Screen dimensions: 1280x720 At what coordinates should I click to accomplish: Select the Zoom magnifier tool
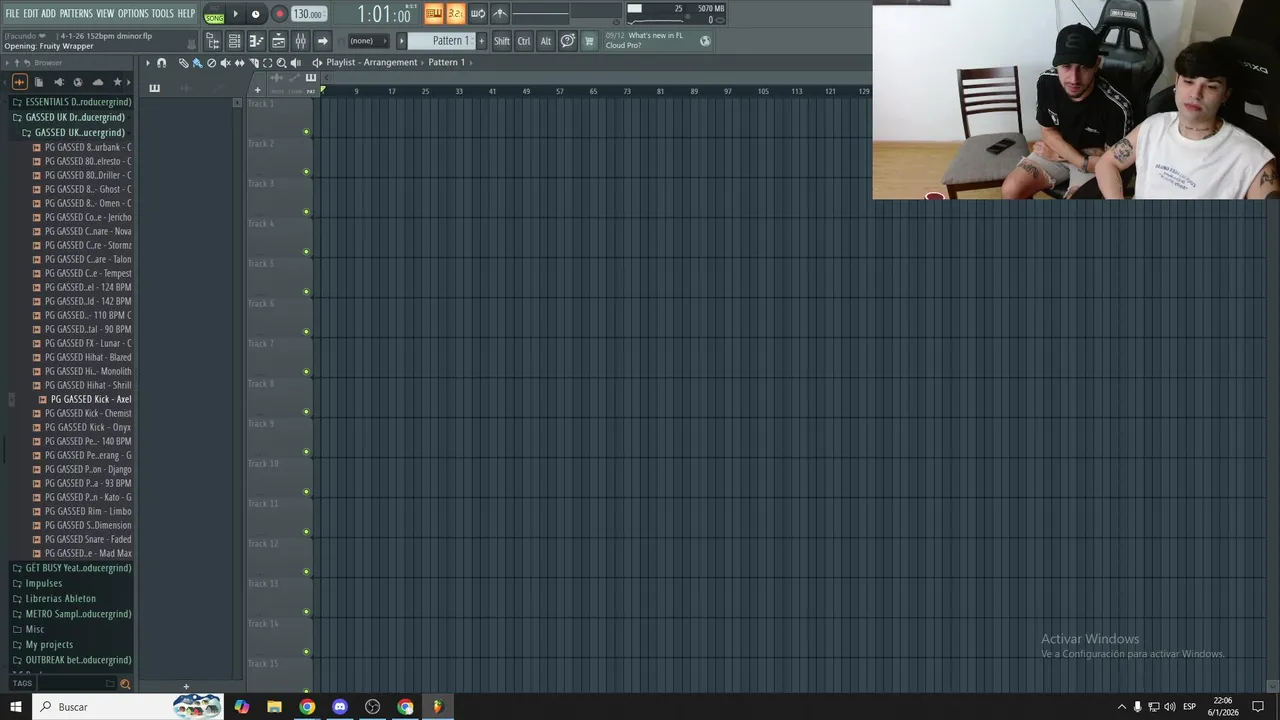coord(281,63)
